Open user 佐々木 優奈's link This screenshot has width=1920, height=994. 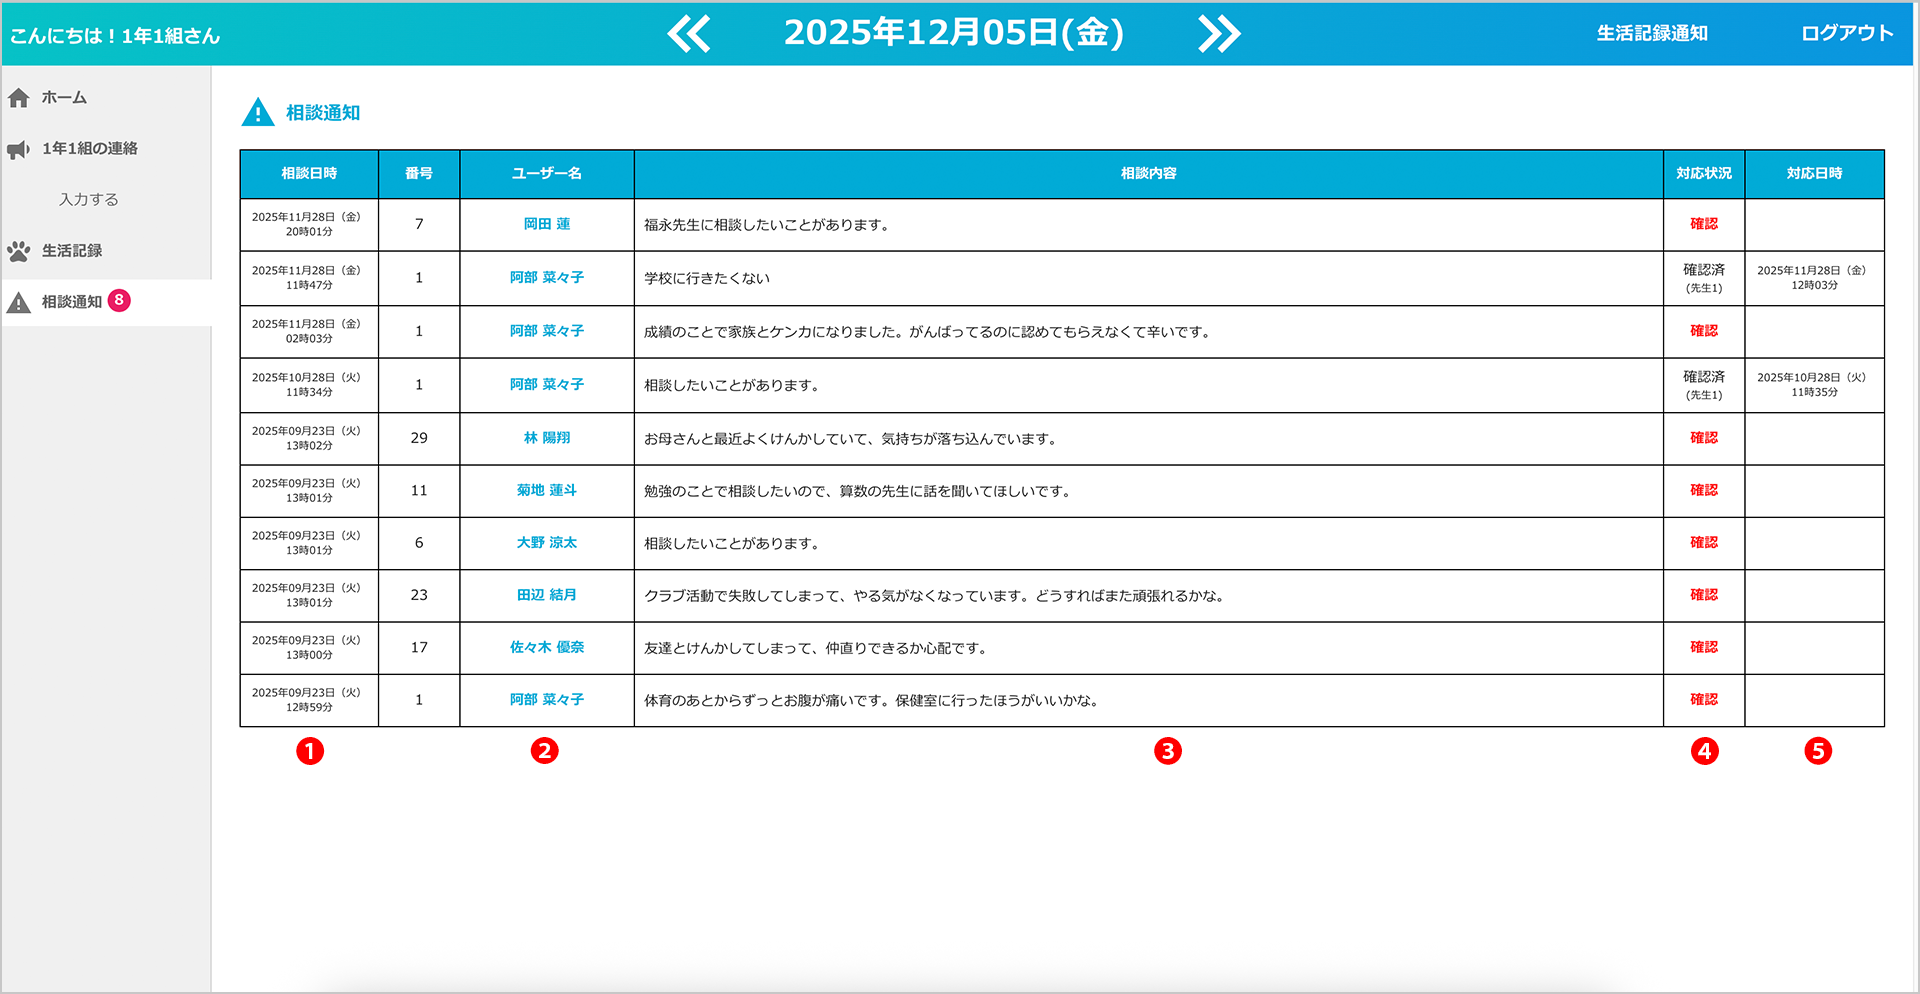point(547,647)
